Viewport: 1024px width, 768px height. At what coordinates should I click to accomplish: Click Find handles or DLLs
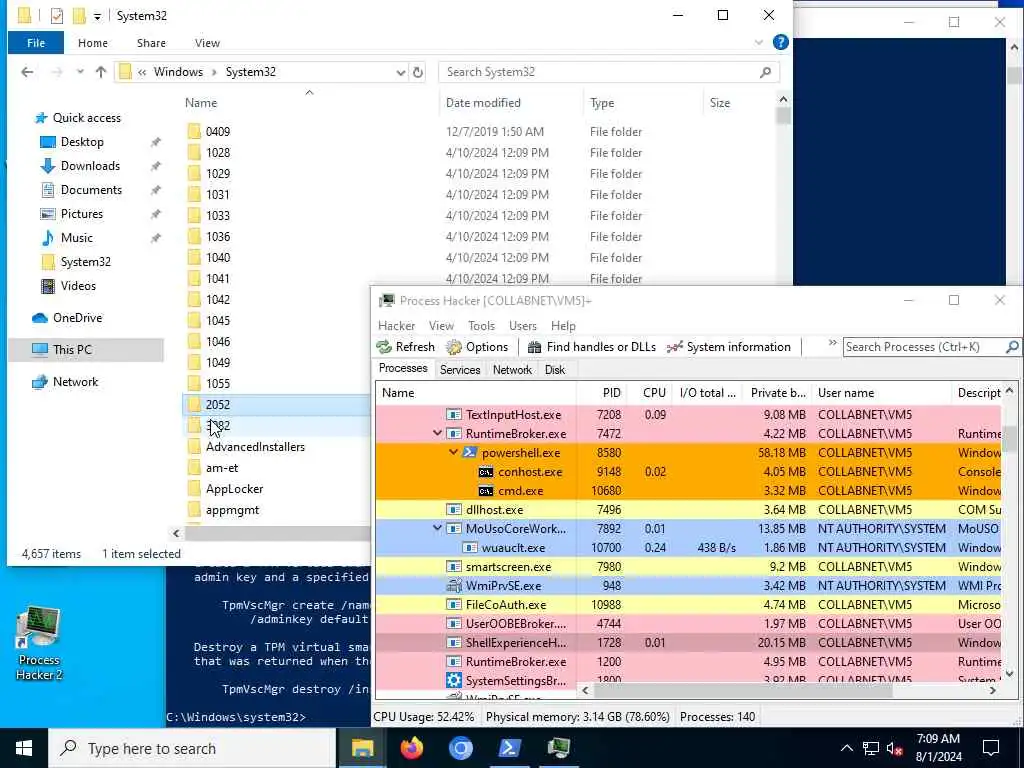coord(592,347)
